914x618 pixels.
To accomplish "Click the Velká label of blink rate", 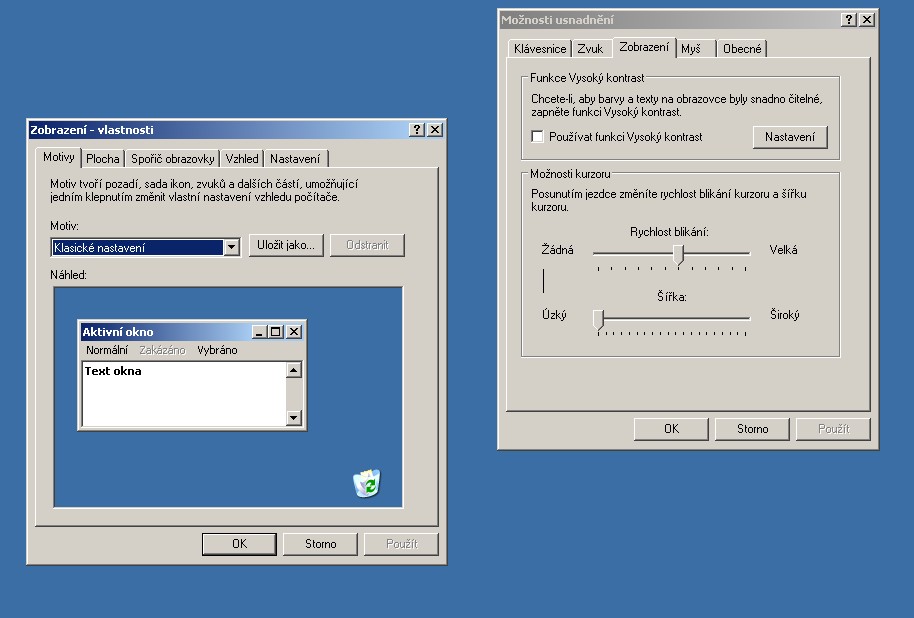I will tap(783, 250).
